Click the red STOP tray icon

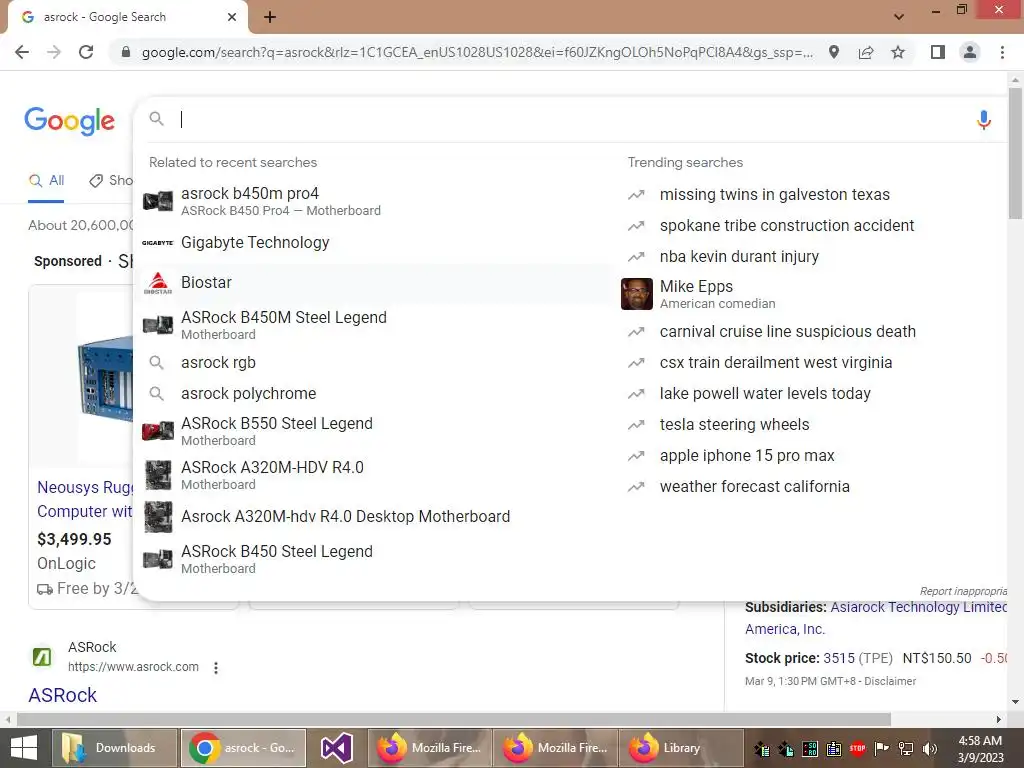[857, 748]
